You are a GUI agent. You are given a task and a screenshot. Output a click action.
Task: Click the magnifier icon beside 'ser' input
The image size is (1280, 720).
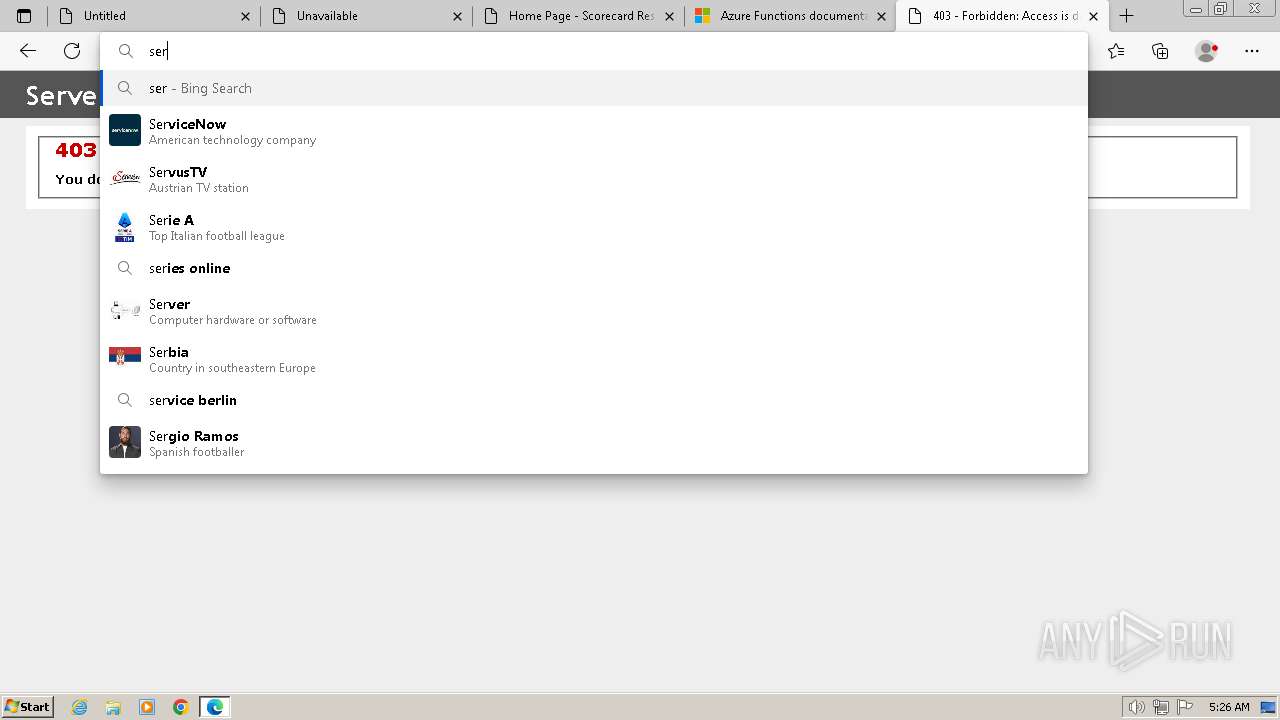[126, 51]
